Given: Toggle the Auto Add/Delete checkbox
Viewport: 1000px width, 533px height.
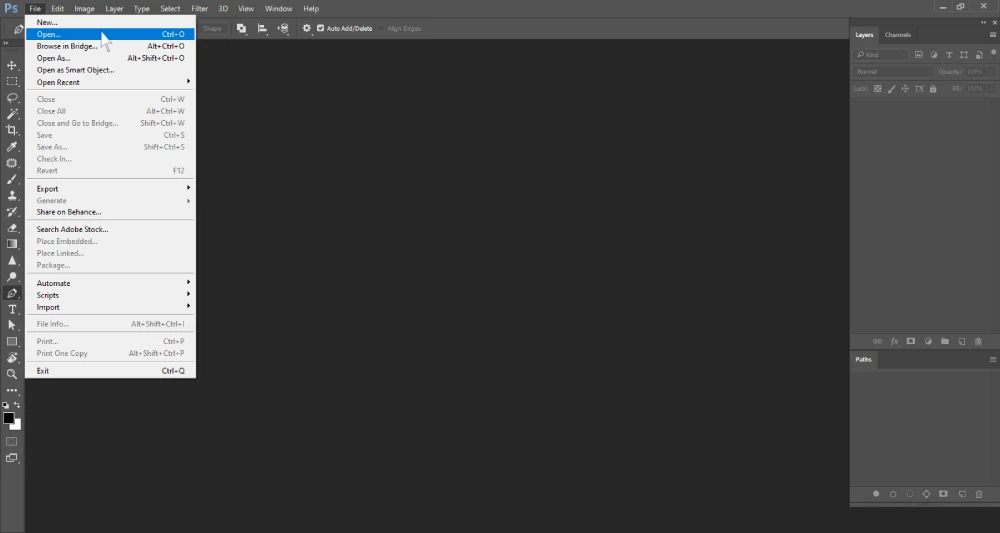Looking at the screenshot, I should pyautogui.click(x=321, y=28).
